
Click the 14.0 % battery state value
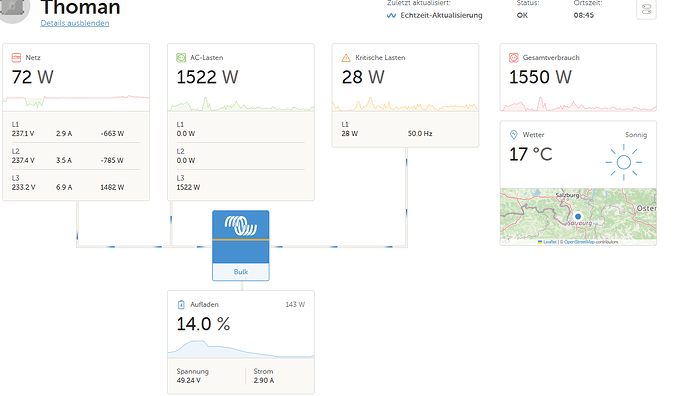point(203,324)
